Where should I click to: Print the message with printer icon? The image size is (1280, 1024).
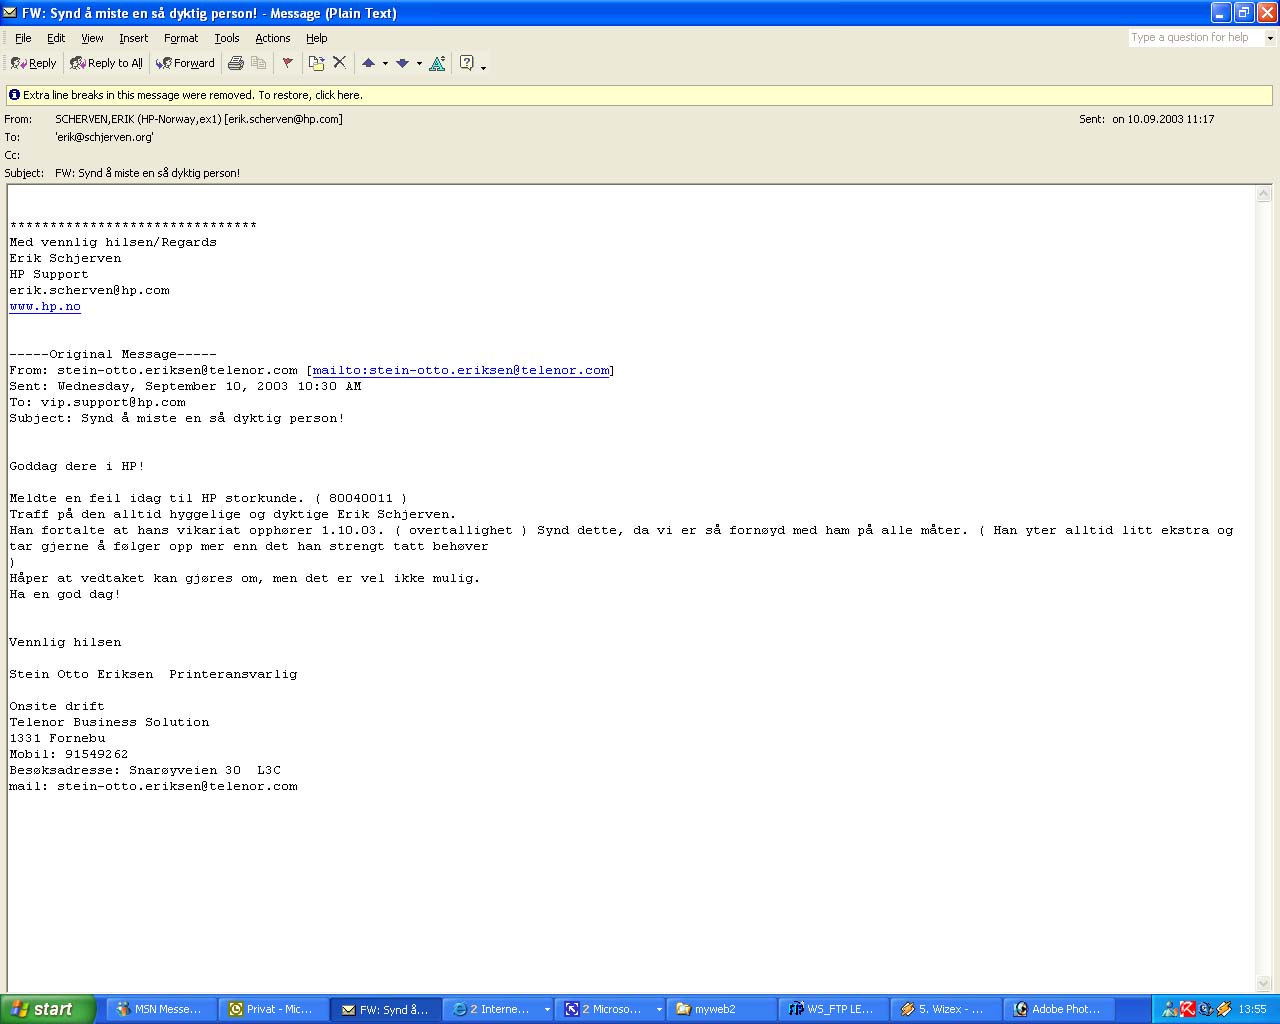[x=236, y=63]
